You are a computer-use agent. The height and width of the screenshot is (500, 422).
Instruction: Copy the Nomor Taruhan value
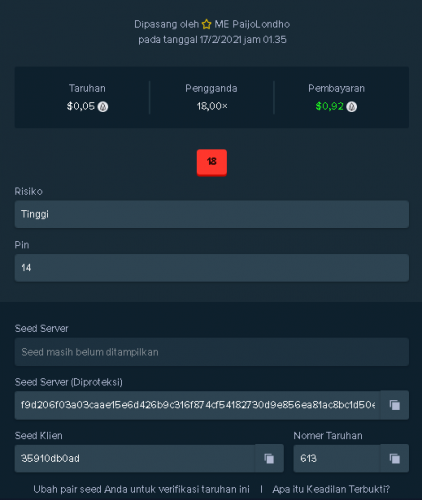(395, 458)
